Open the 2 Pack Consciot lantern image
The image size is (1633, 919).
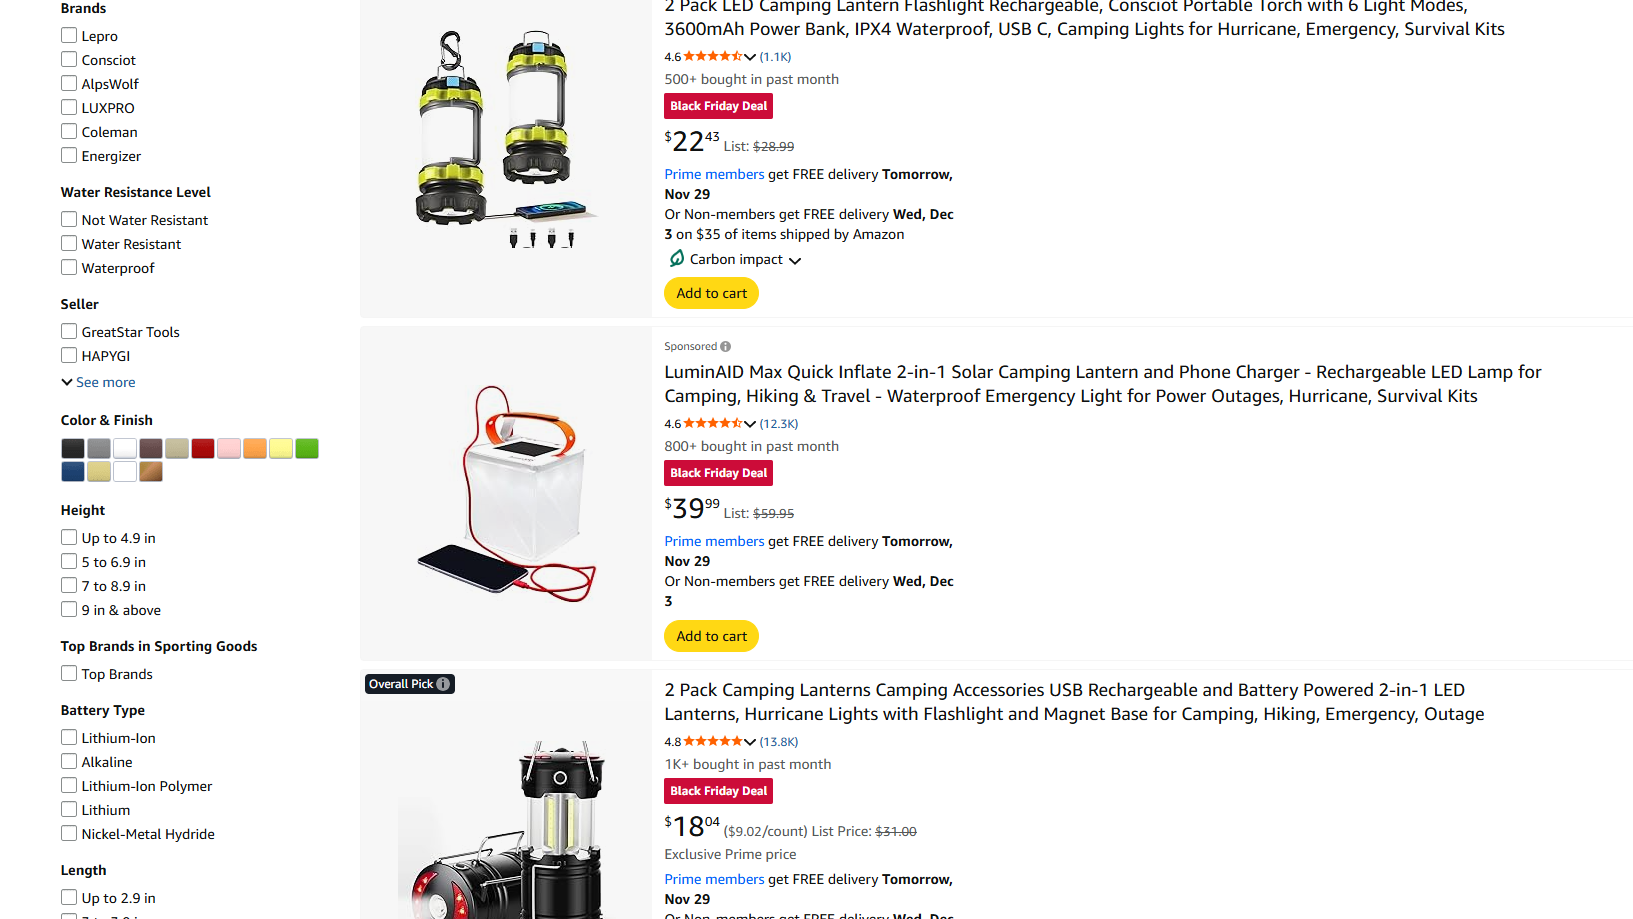click(506, 138)
